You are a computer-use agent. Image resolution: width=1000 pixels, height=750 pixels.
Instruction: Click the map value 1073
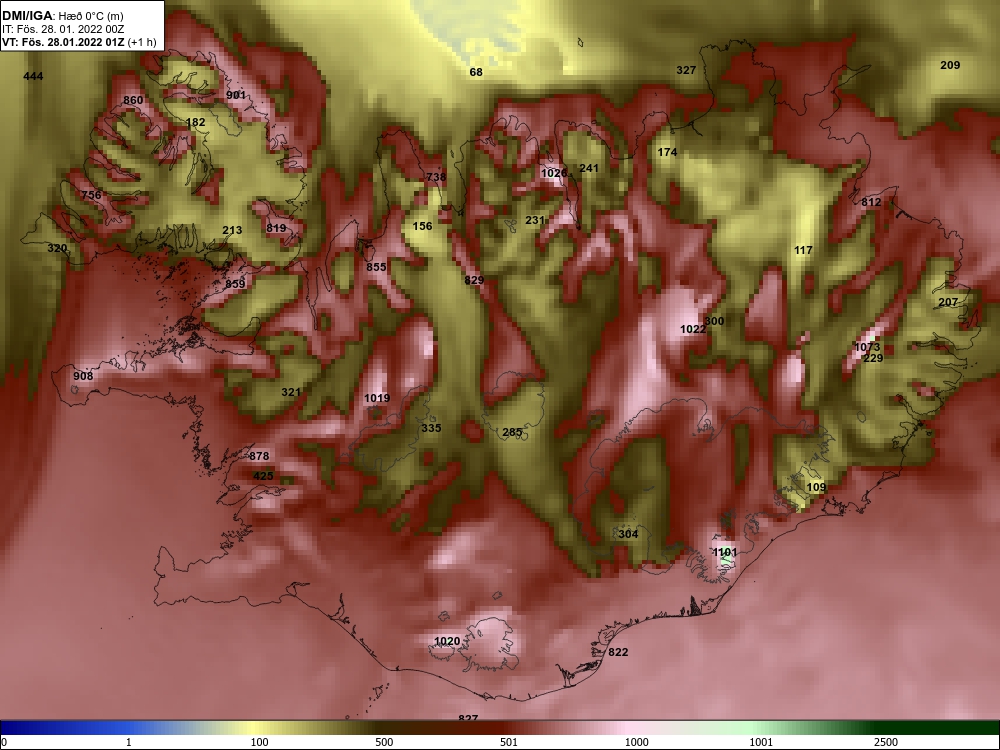[x=867, y=348]
